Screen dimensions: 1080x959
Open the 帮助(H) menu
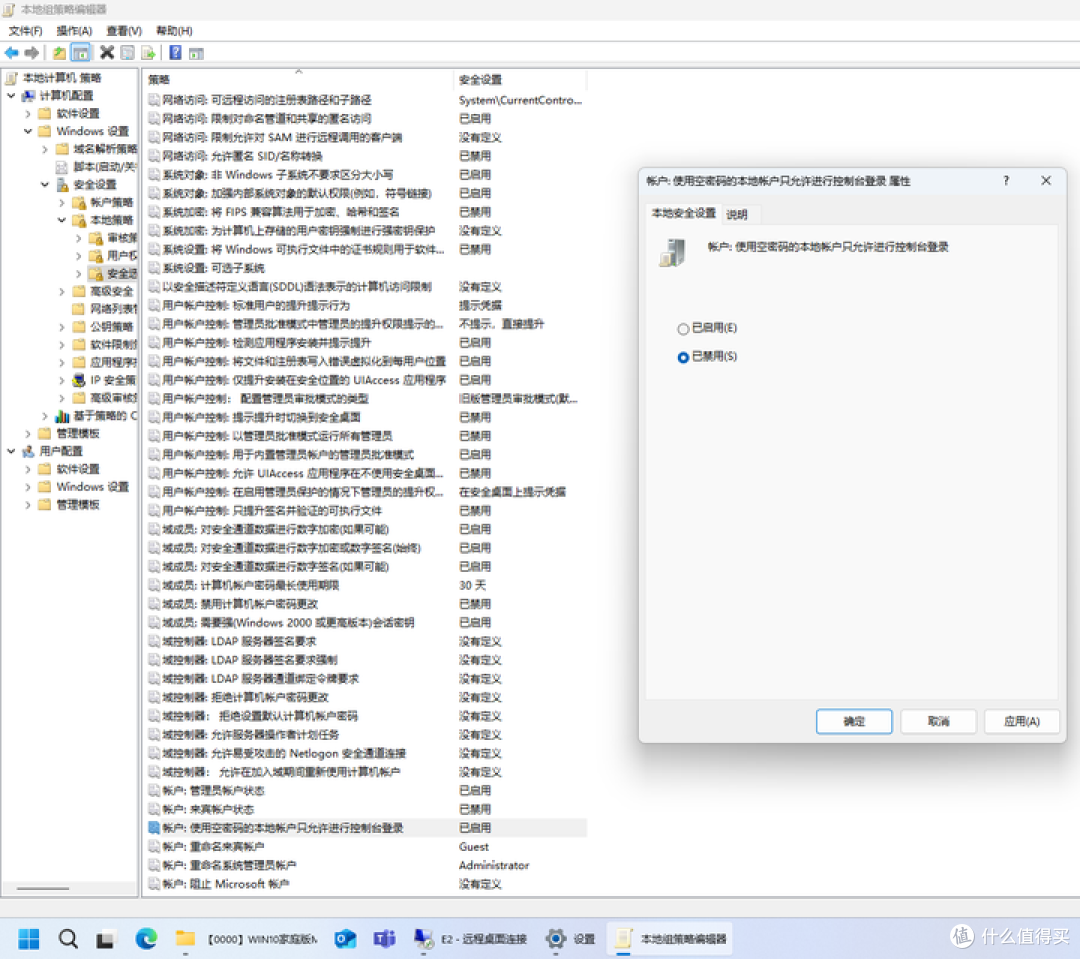(174, 31)
